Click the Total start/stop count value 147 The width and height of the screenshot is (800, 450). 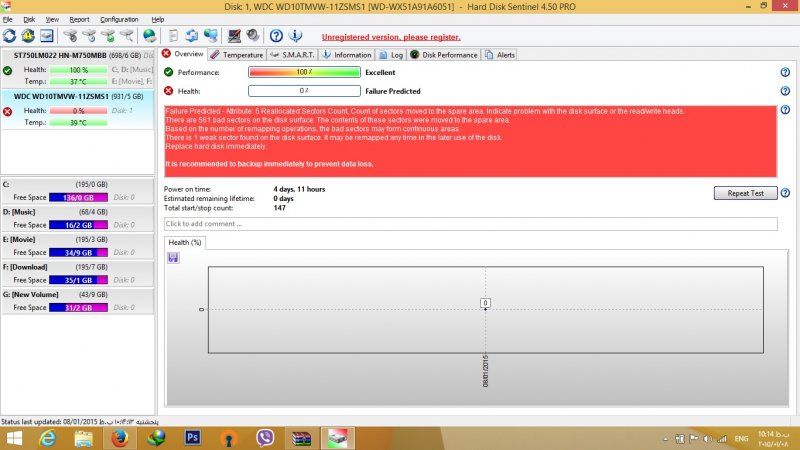tap(279, 208)
